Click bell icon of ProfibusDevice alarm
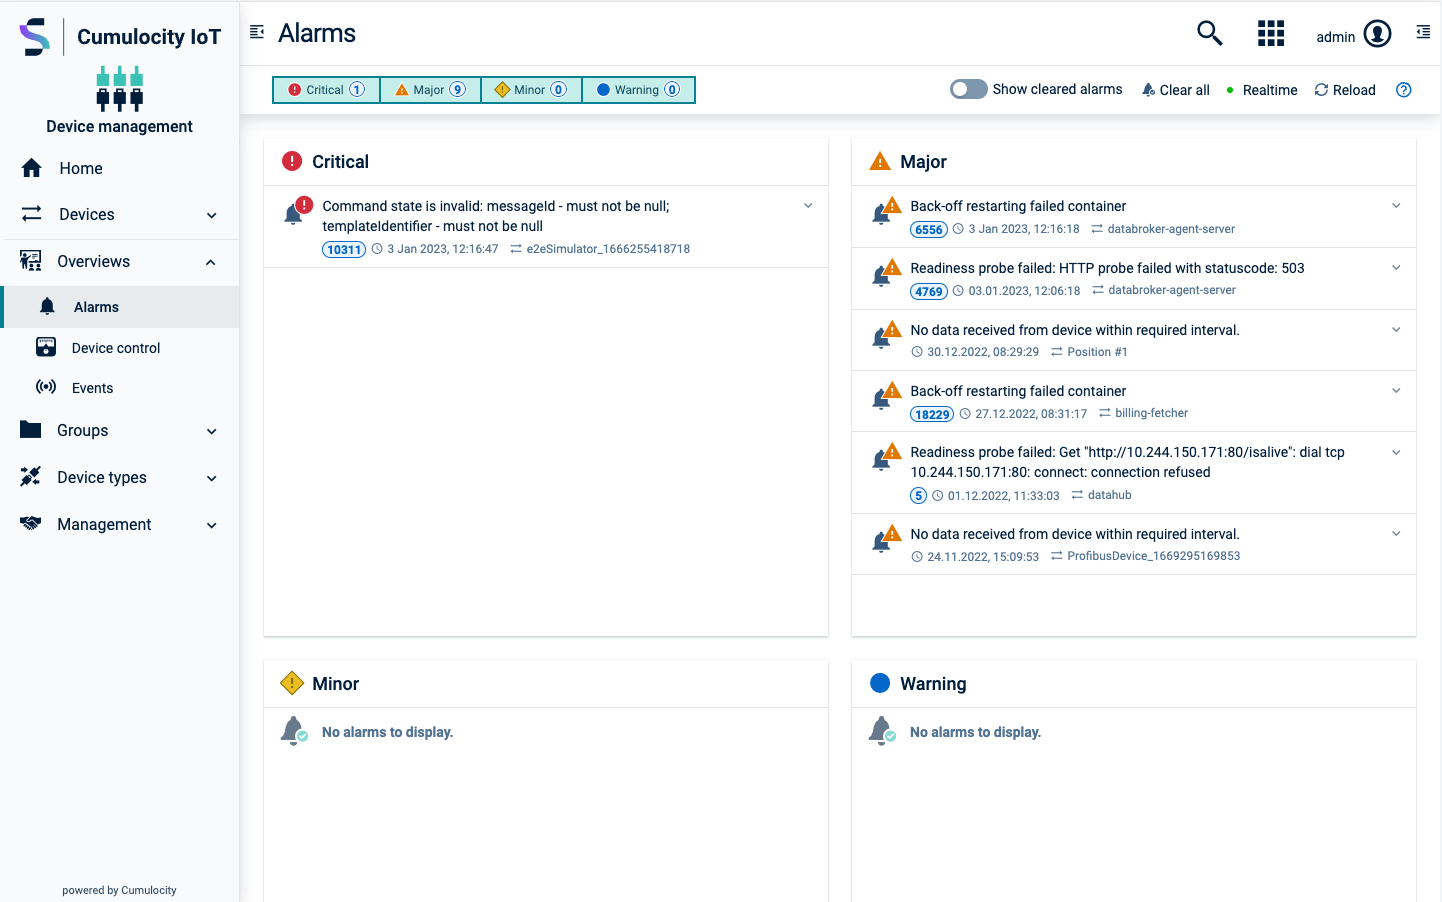 886,538
